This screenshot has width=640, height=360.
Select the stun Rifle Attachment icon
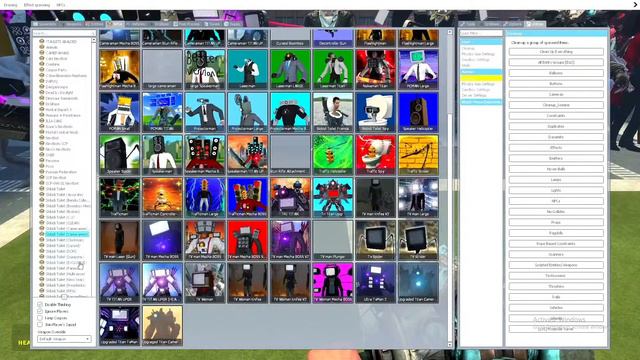tap(290, 154)
